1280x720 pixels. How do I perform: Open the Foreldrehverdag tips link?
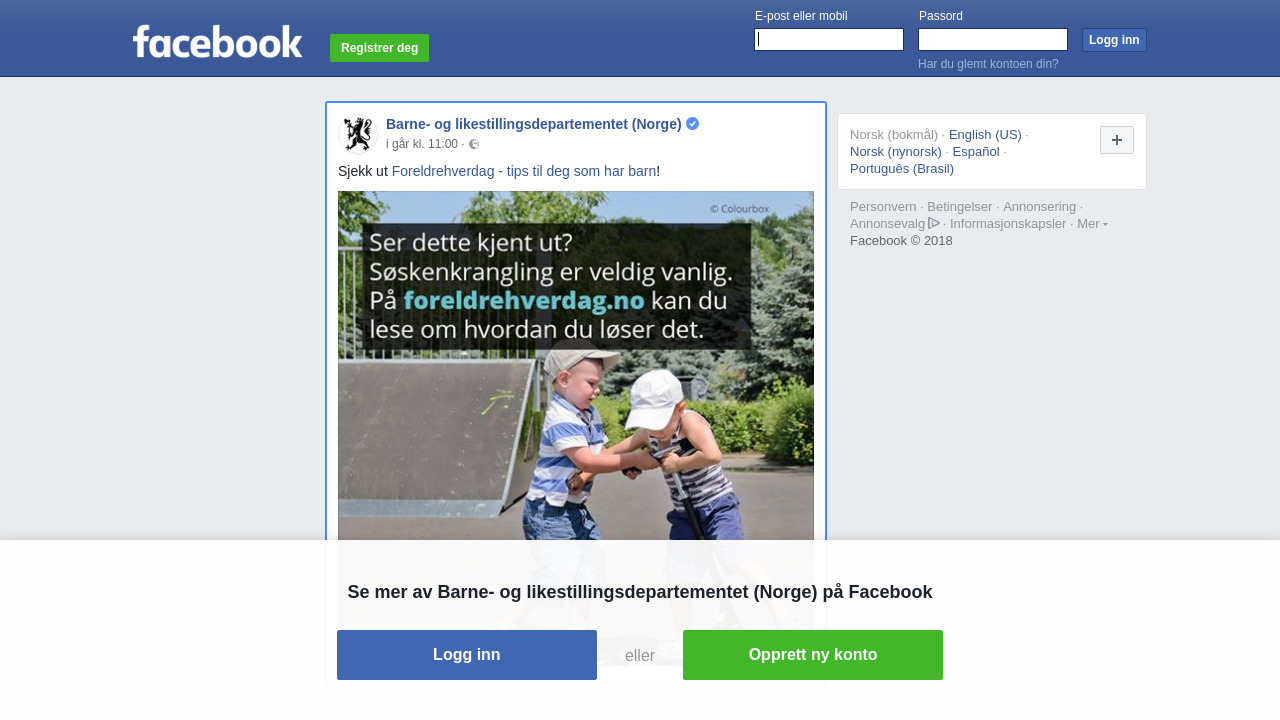point(524,171)
